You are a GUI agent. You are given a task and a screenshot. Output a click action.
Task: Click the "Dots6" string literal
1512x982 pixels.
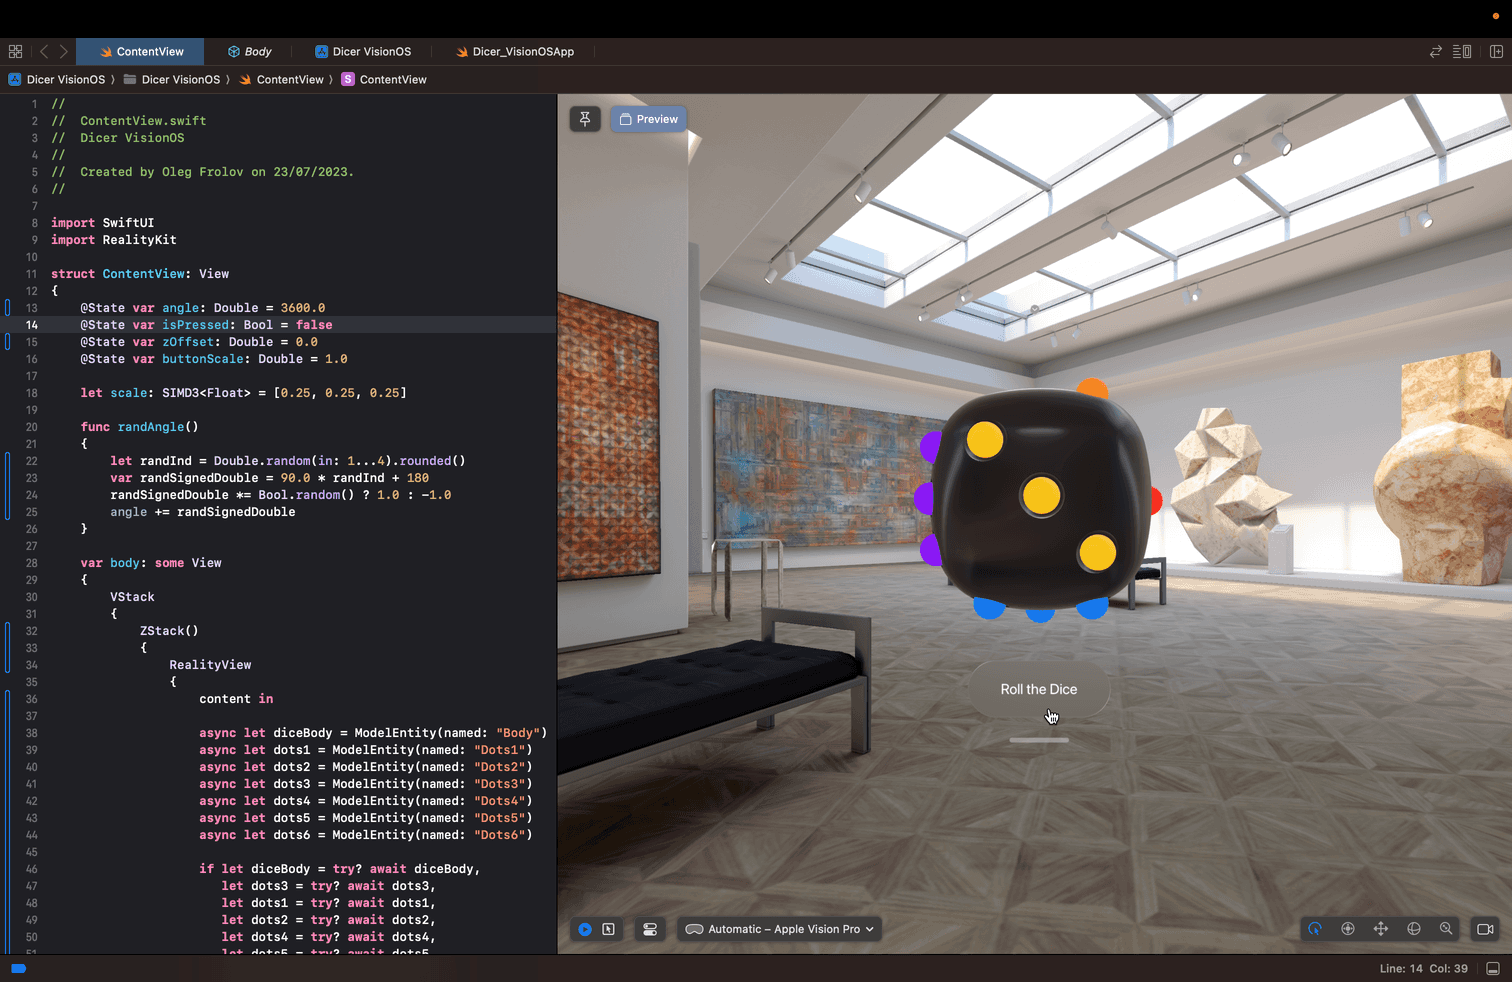tap(499, 835)
